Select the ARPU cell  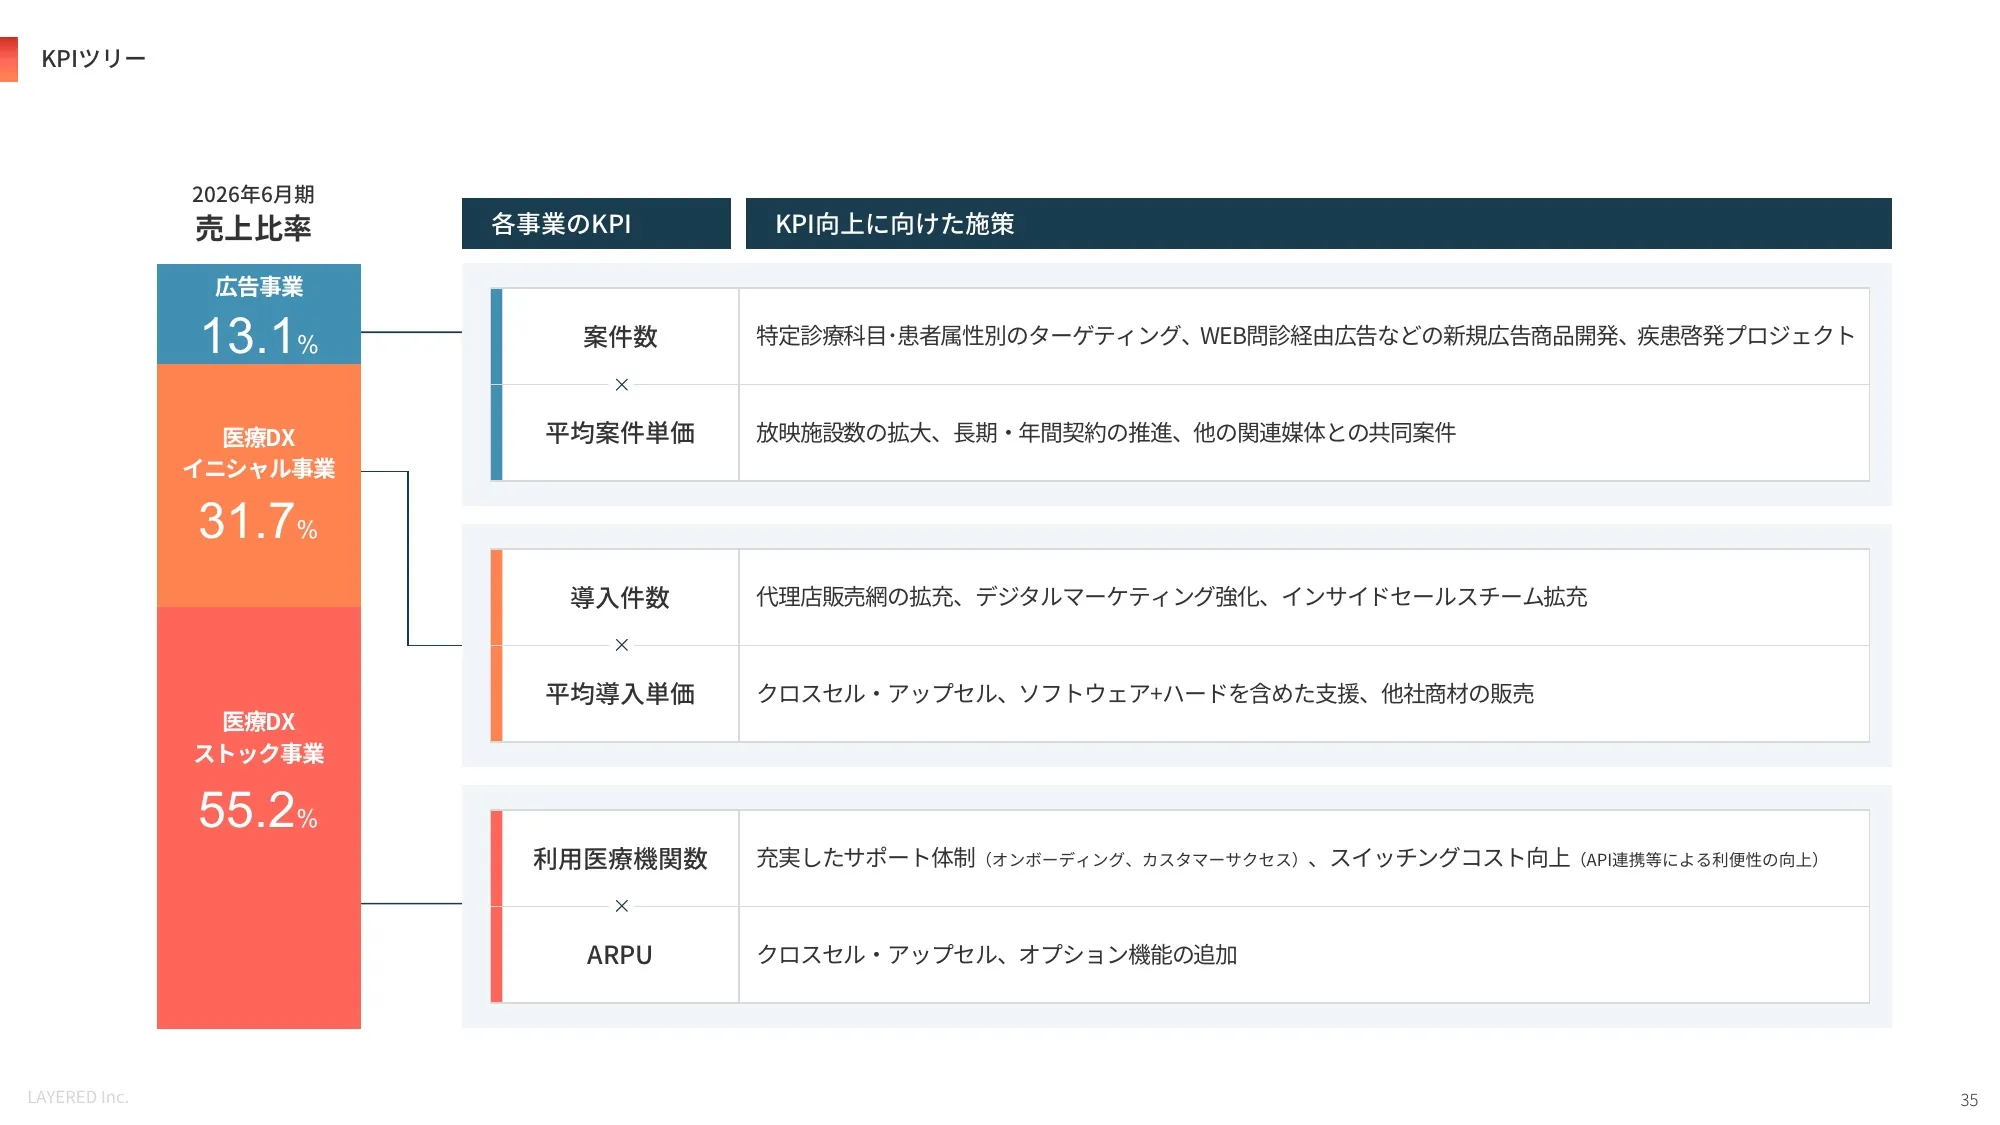coord(620,955)
